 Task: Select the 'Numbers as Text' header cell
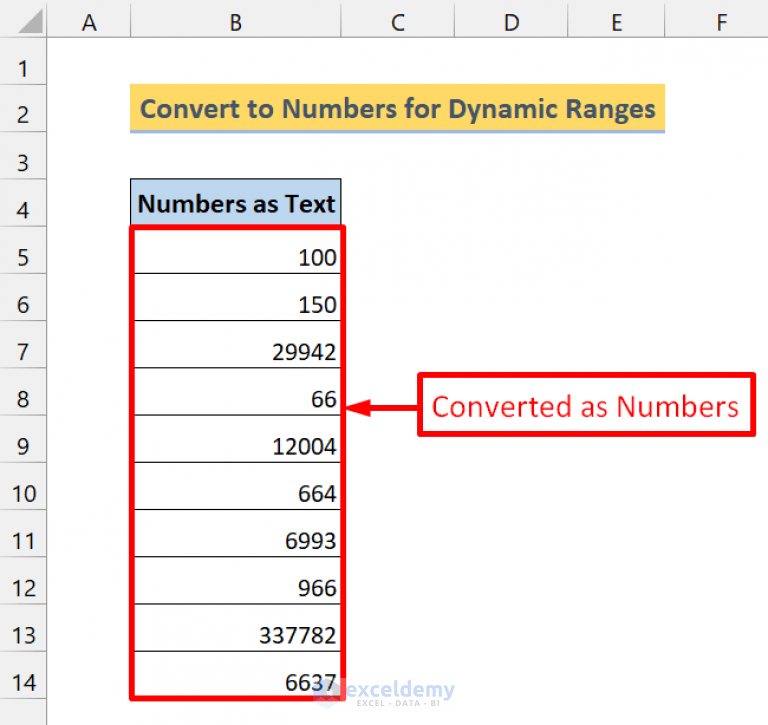click(236, 203)
